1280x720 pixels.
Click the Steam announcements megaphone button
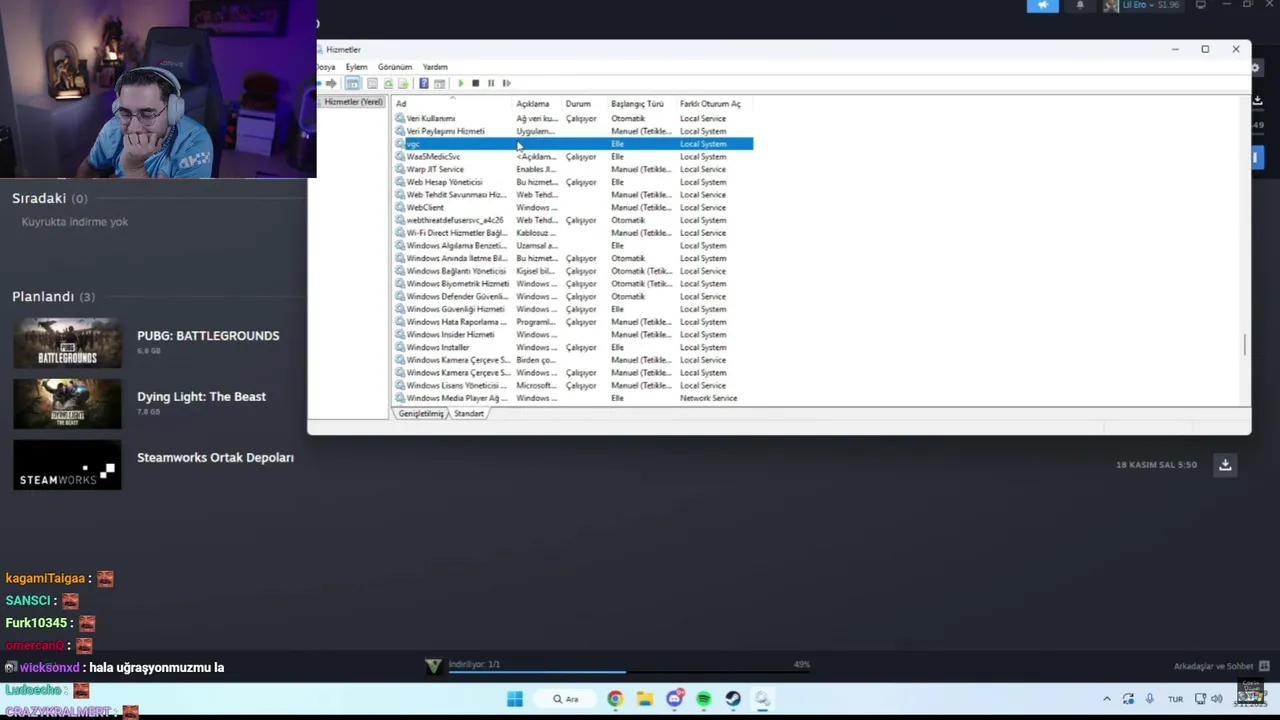(x=1042, y=5)
